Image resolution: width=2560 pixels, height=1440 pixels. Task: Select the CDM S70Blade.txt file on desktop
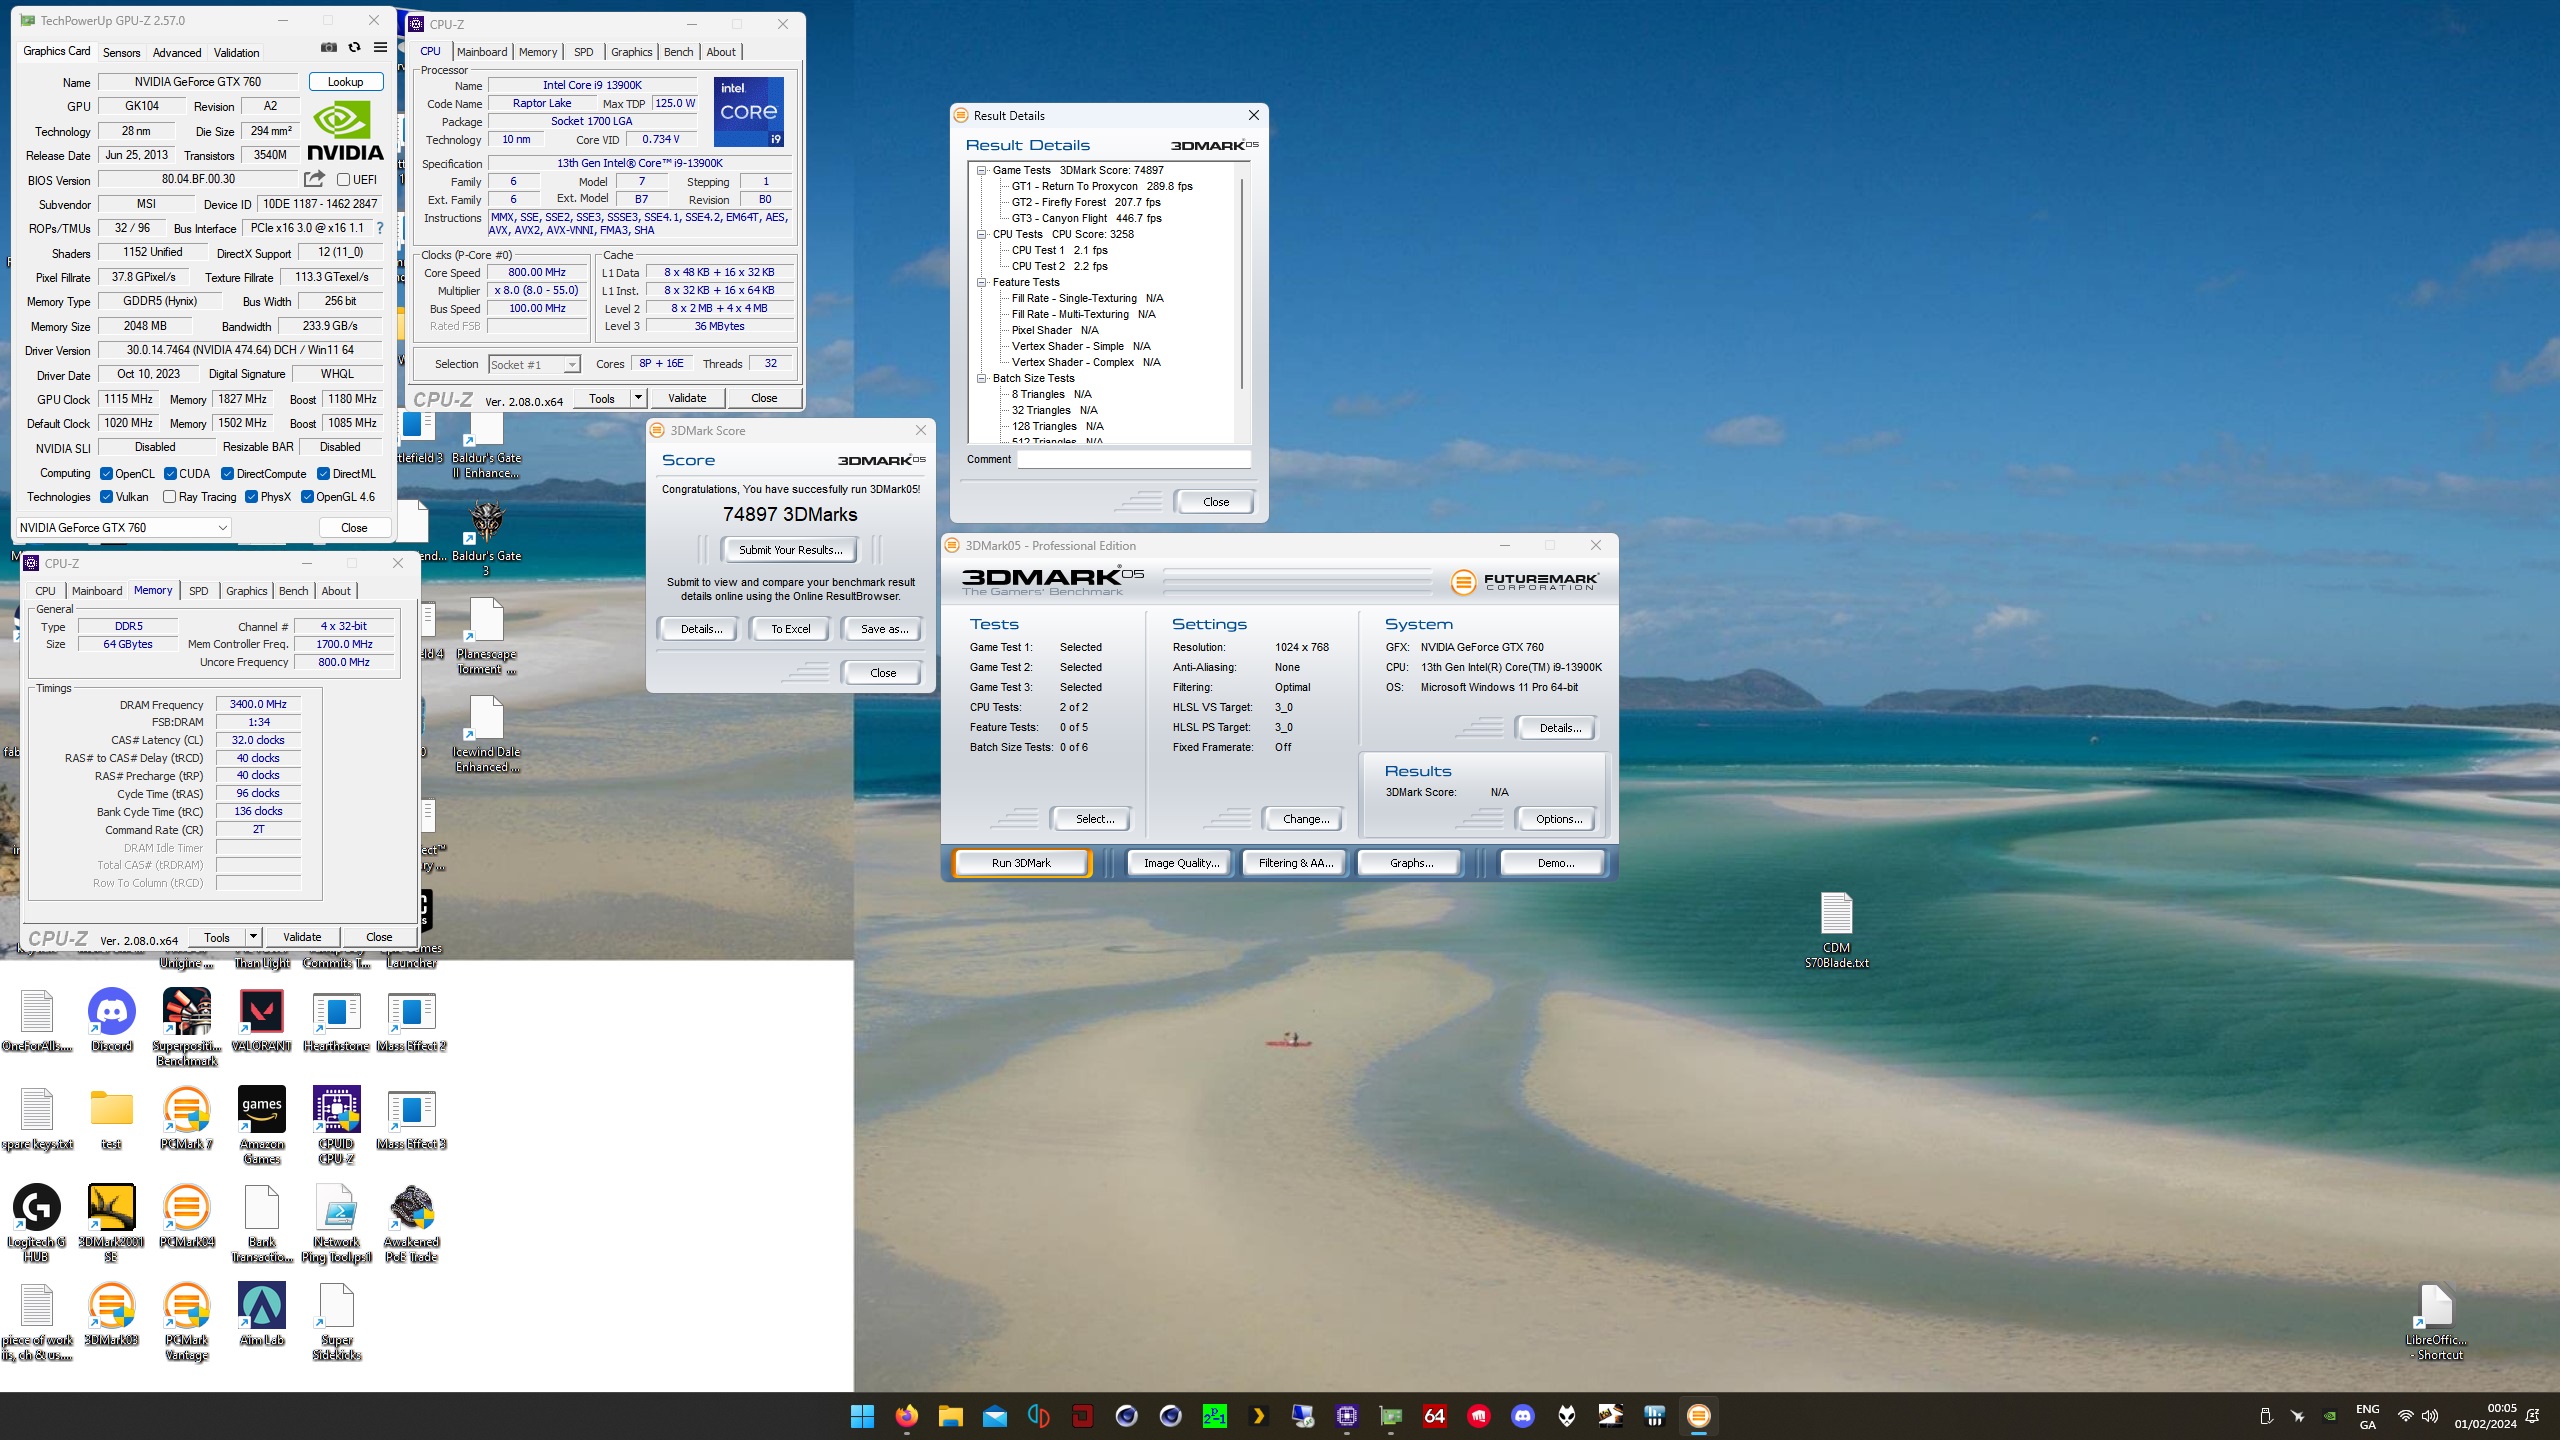pos(1836,930)
